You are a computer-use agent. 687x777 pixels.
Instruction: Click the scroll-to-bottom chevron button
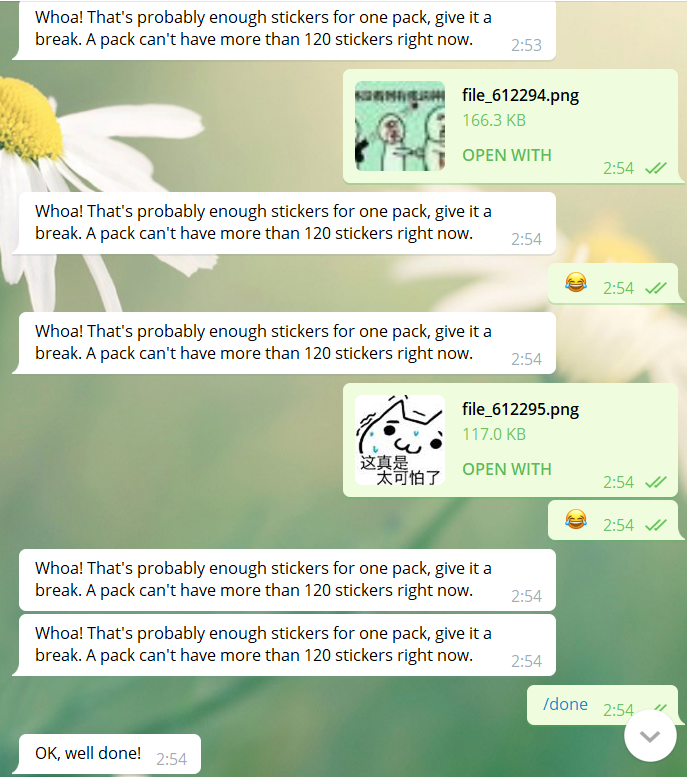pyautogui.click(x=650, y=736)
